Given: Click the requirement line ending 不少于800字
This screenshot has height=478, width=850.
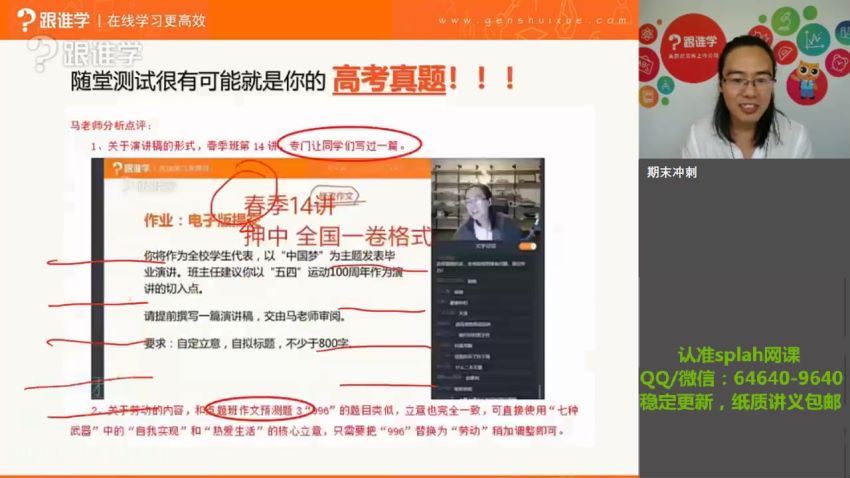Looking at the screenshot, I should (247, 343).
